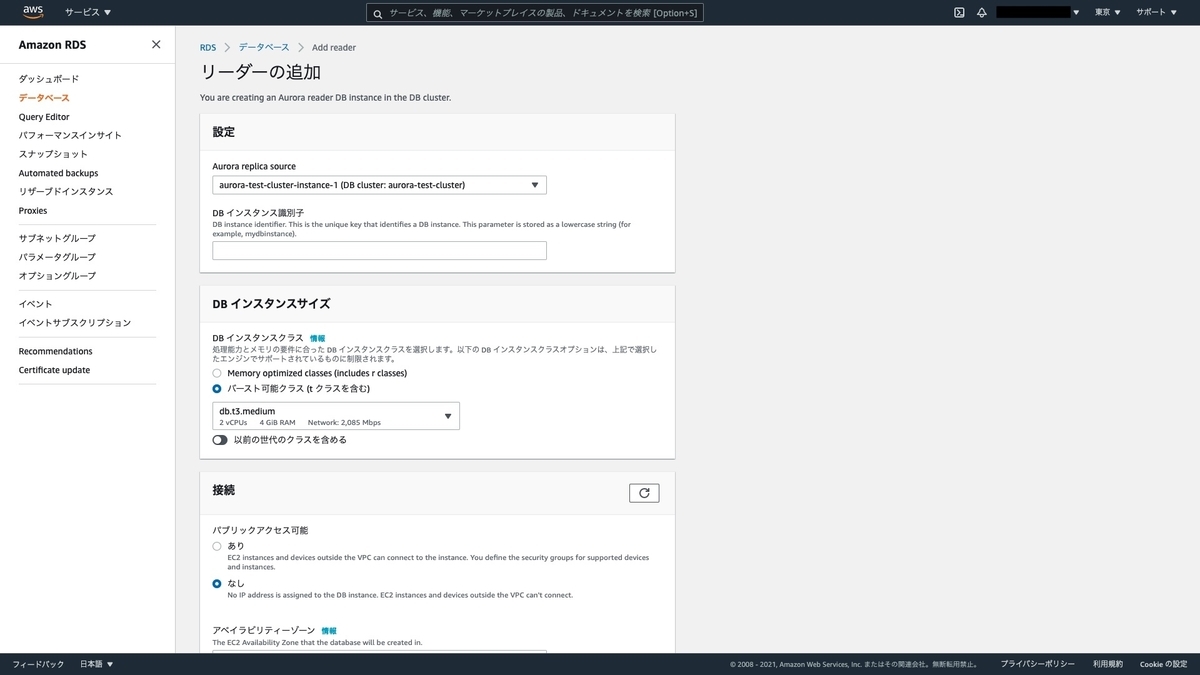The height and width of the screenshot is (675, 1200).
Task: Open データベース in the sidebar
Action: pos(44,98)
